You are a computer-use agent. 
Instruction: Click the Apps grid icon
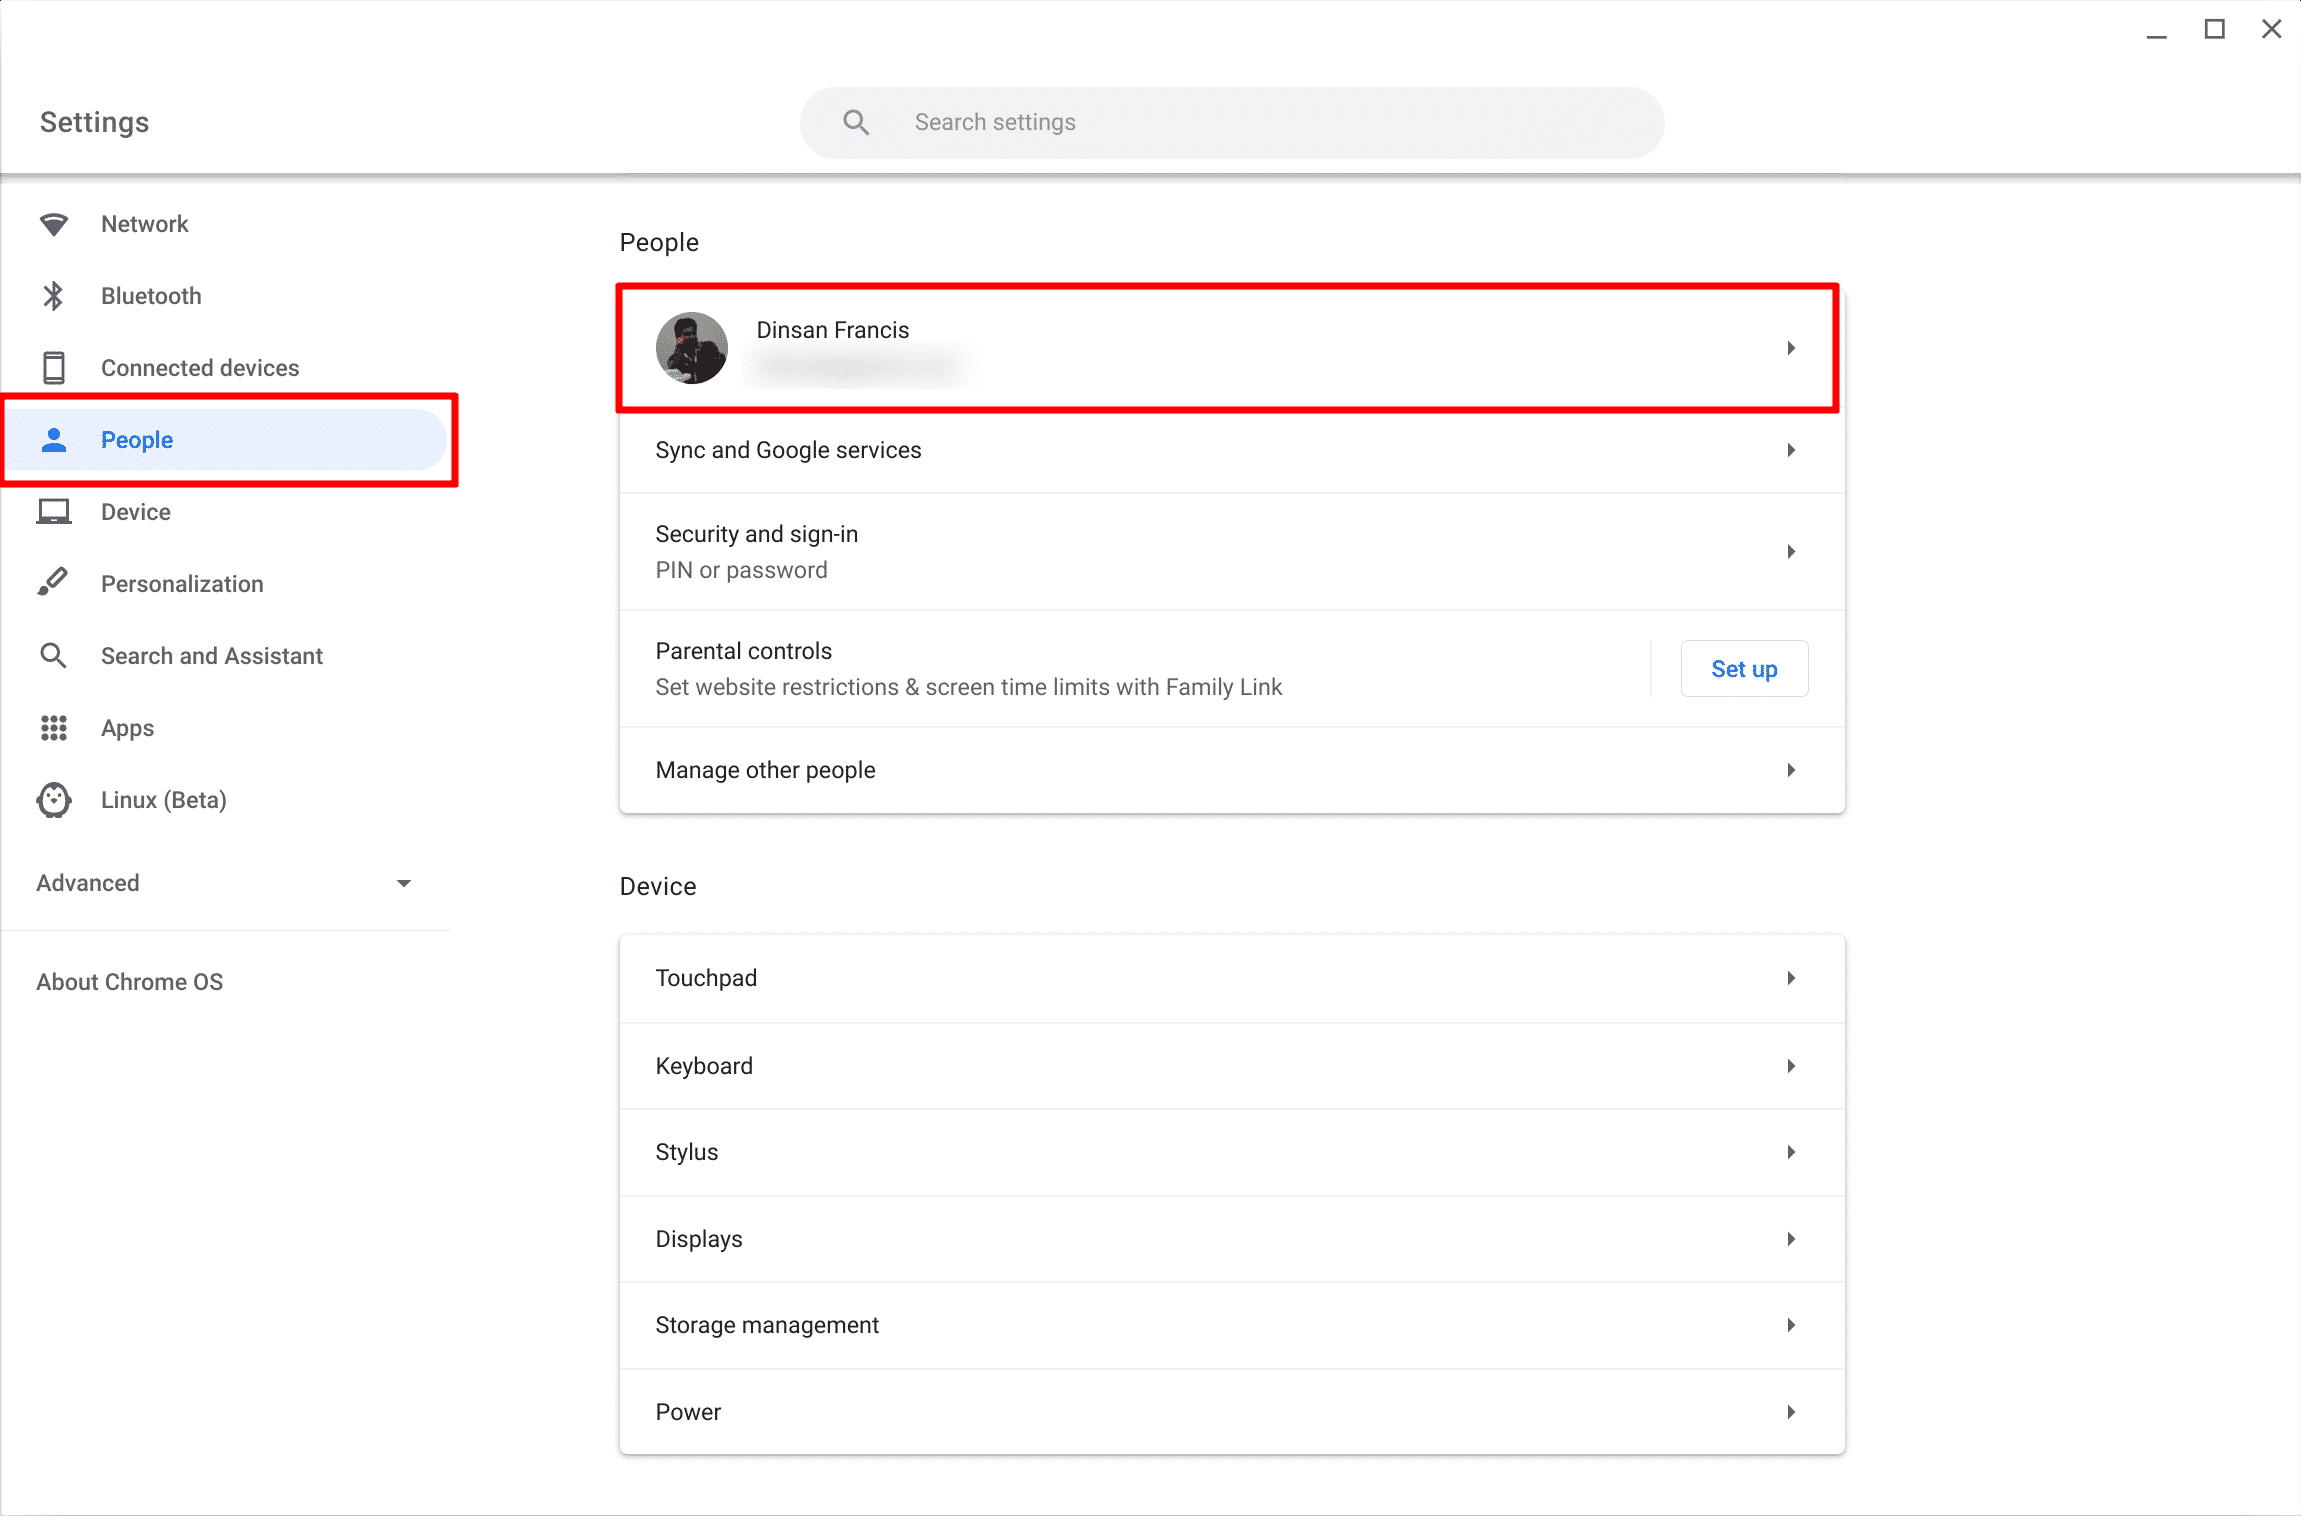pos(54,728)
